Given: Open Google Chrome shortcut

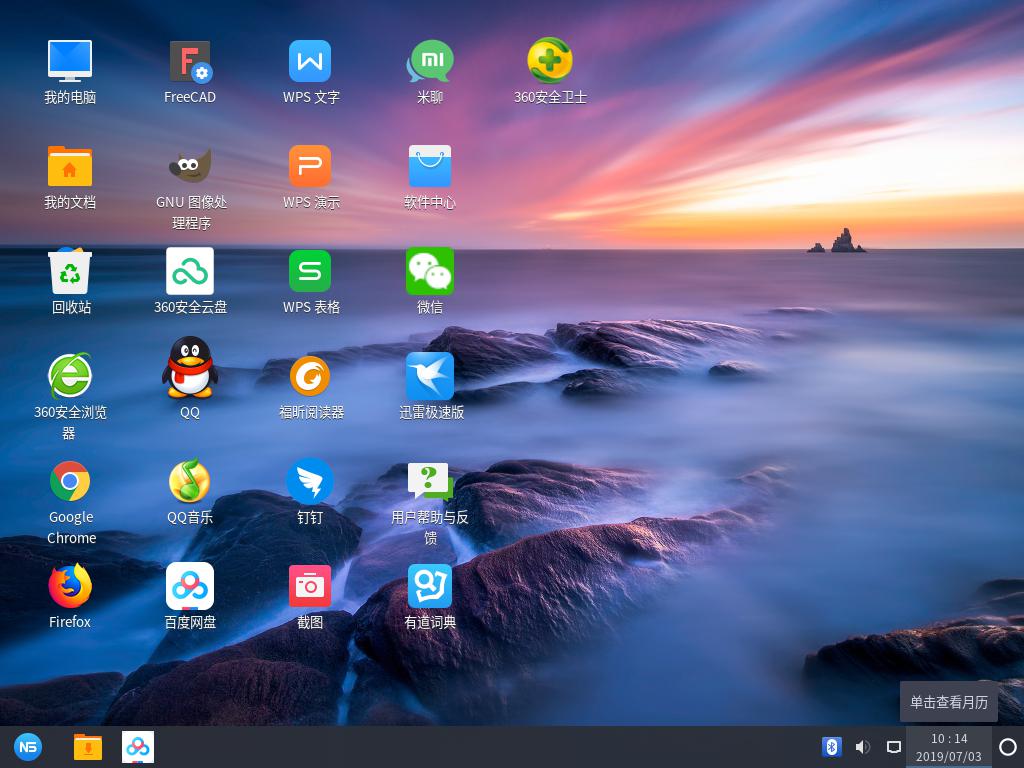Looking at the screenshot, I should (x=70, y=482).
